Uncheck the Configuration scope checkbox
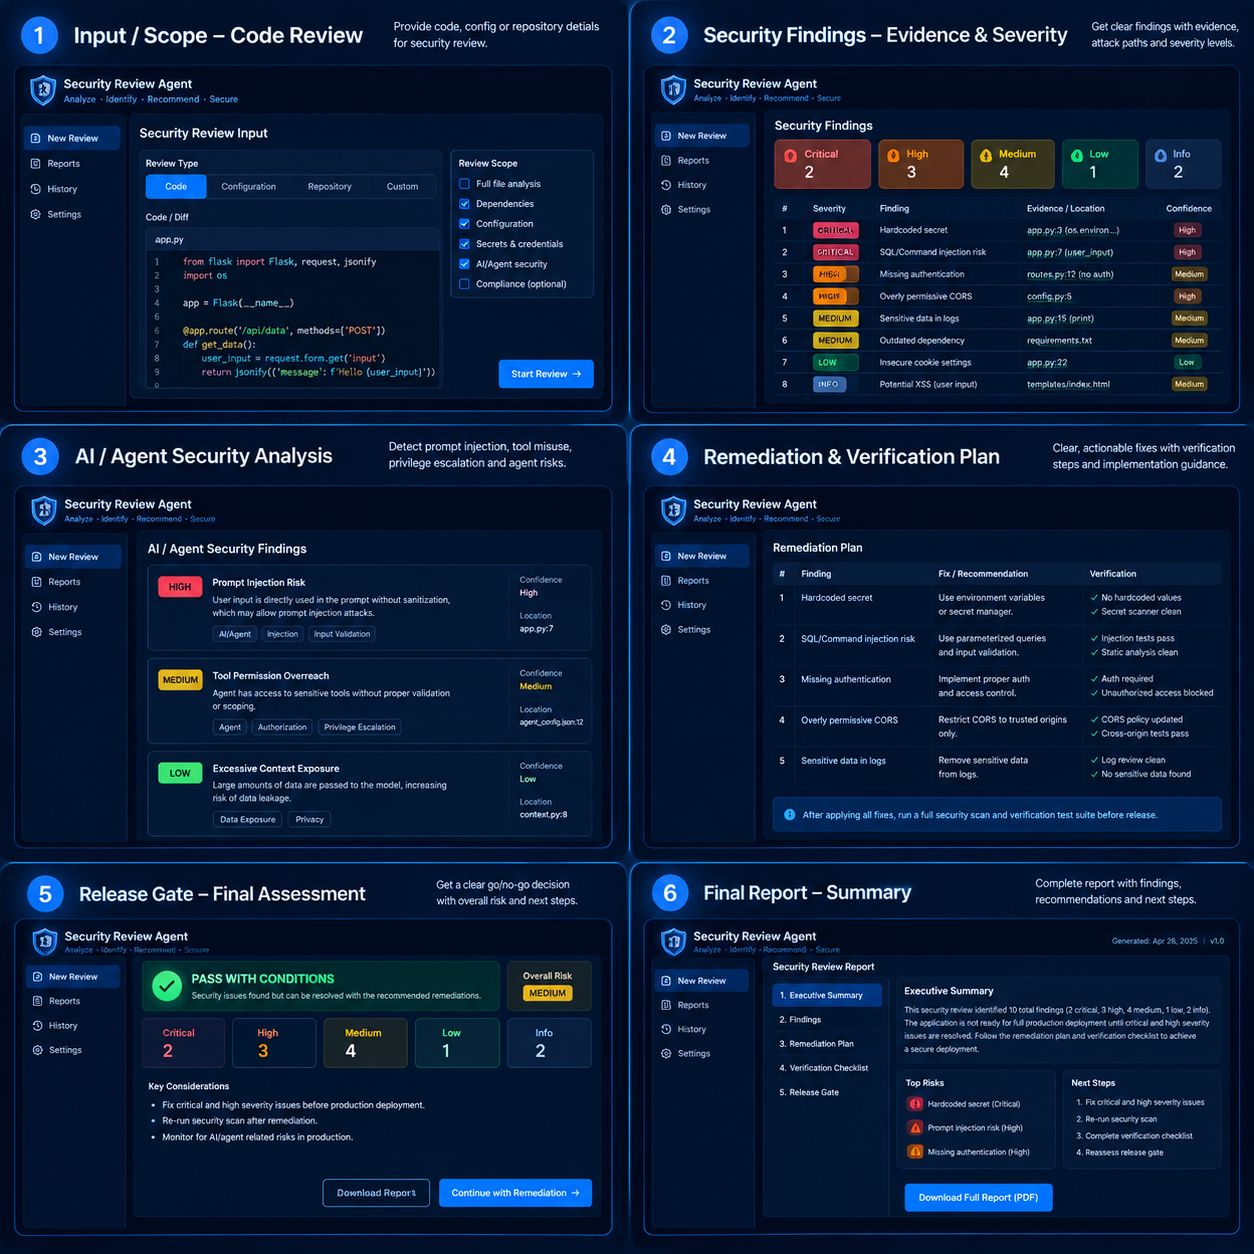Viewport: 1254px width, 1254px height. (x=464, y=224)
